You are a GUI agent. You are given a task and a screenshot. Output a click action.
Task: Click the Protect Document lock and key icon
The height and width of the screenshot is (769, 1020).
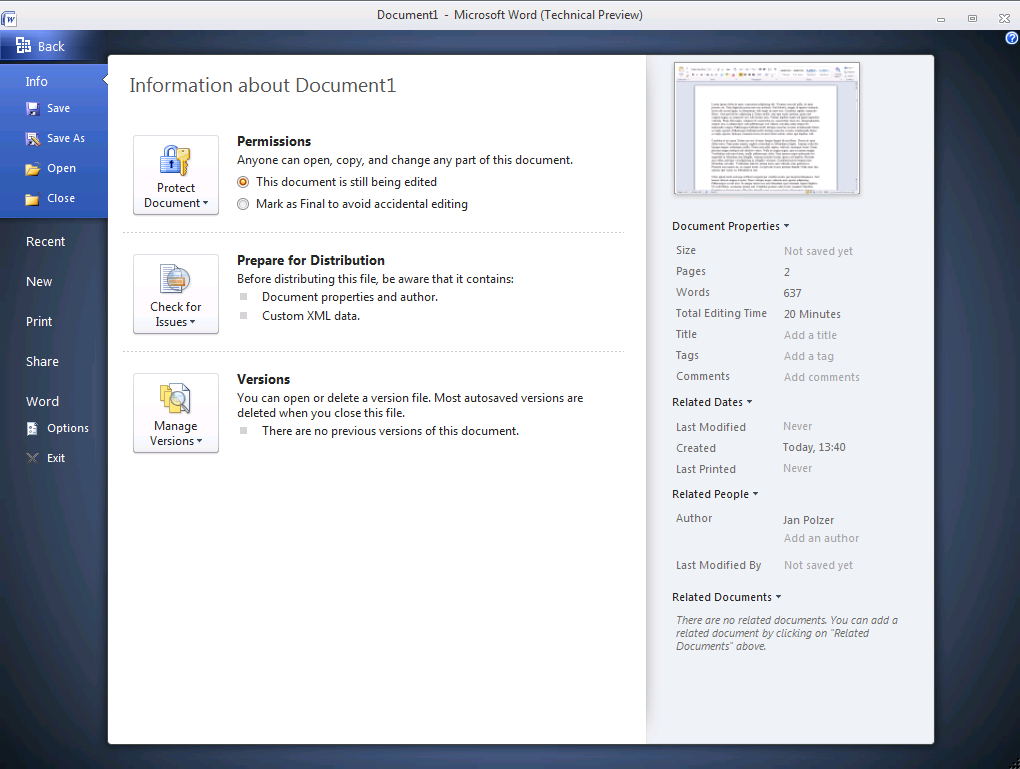coord(176,160)
